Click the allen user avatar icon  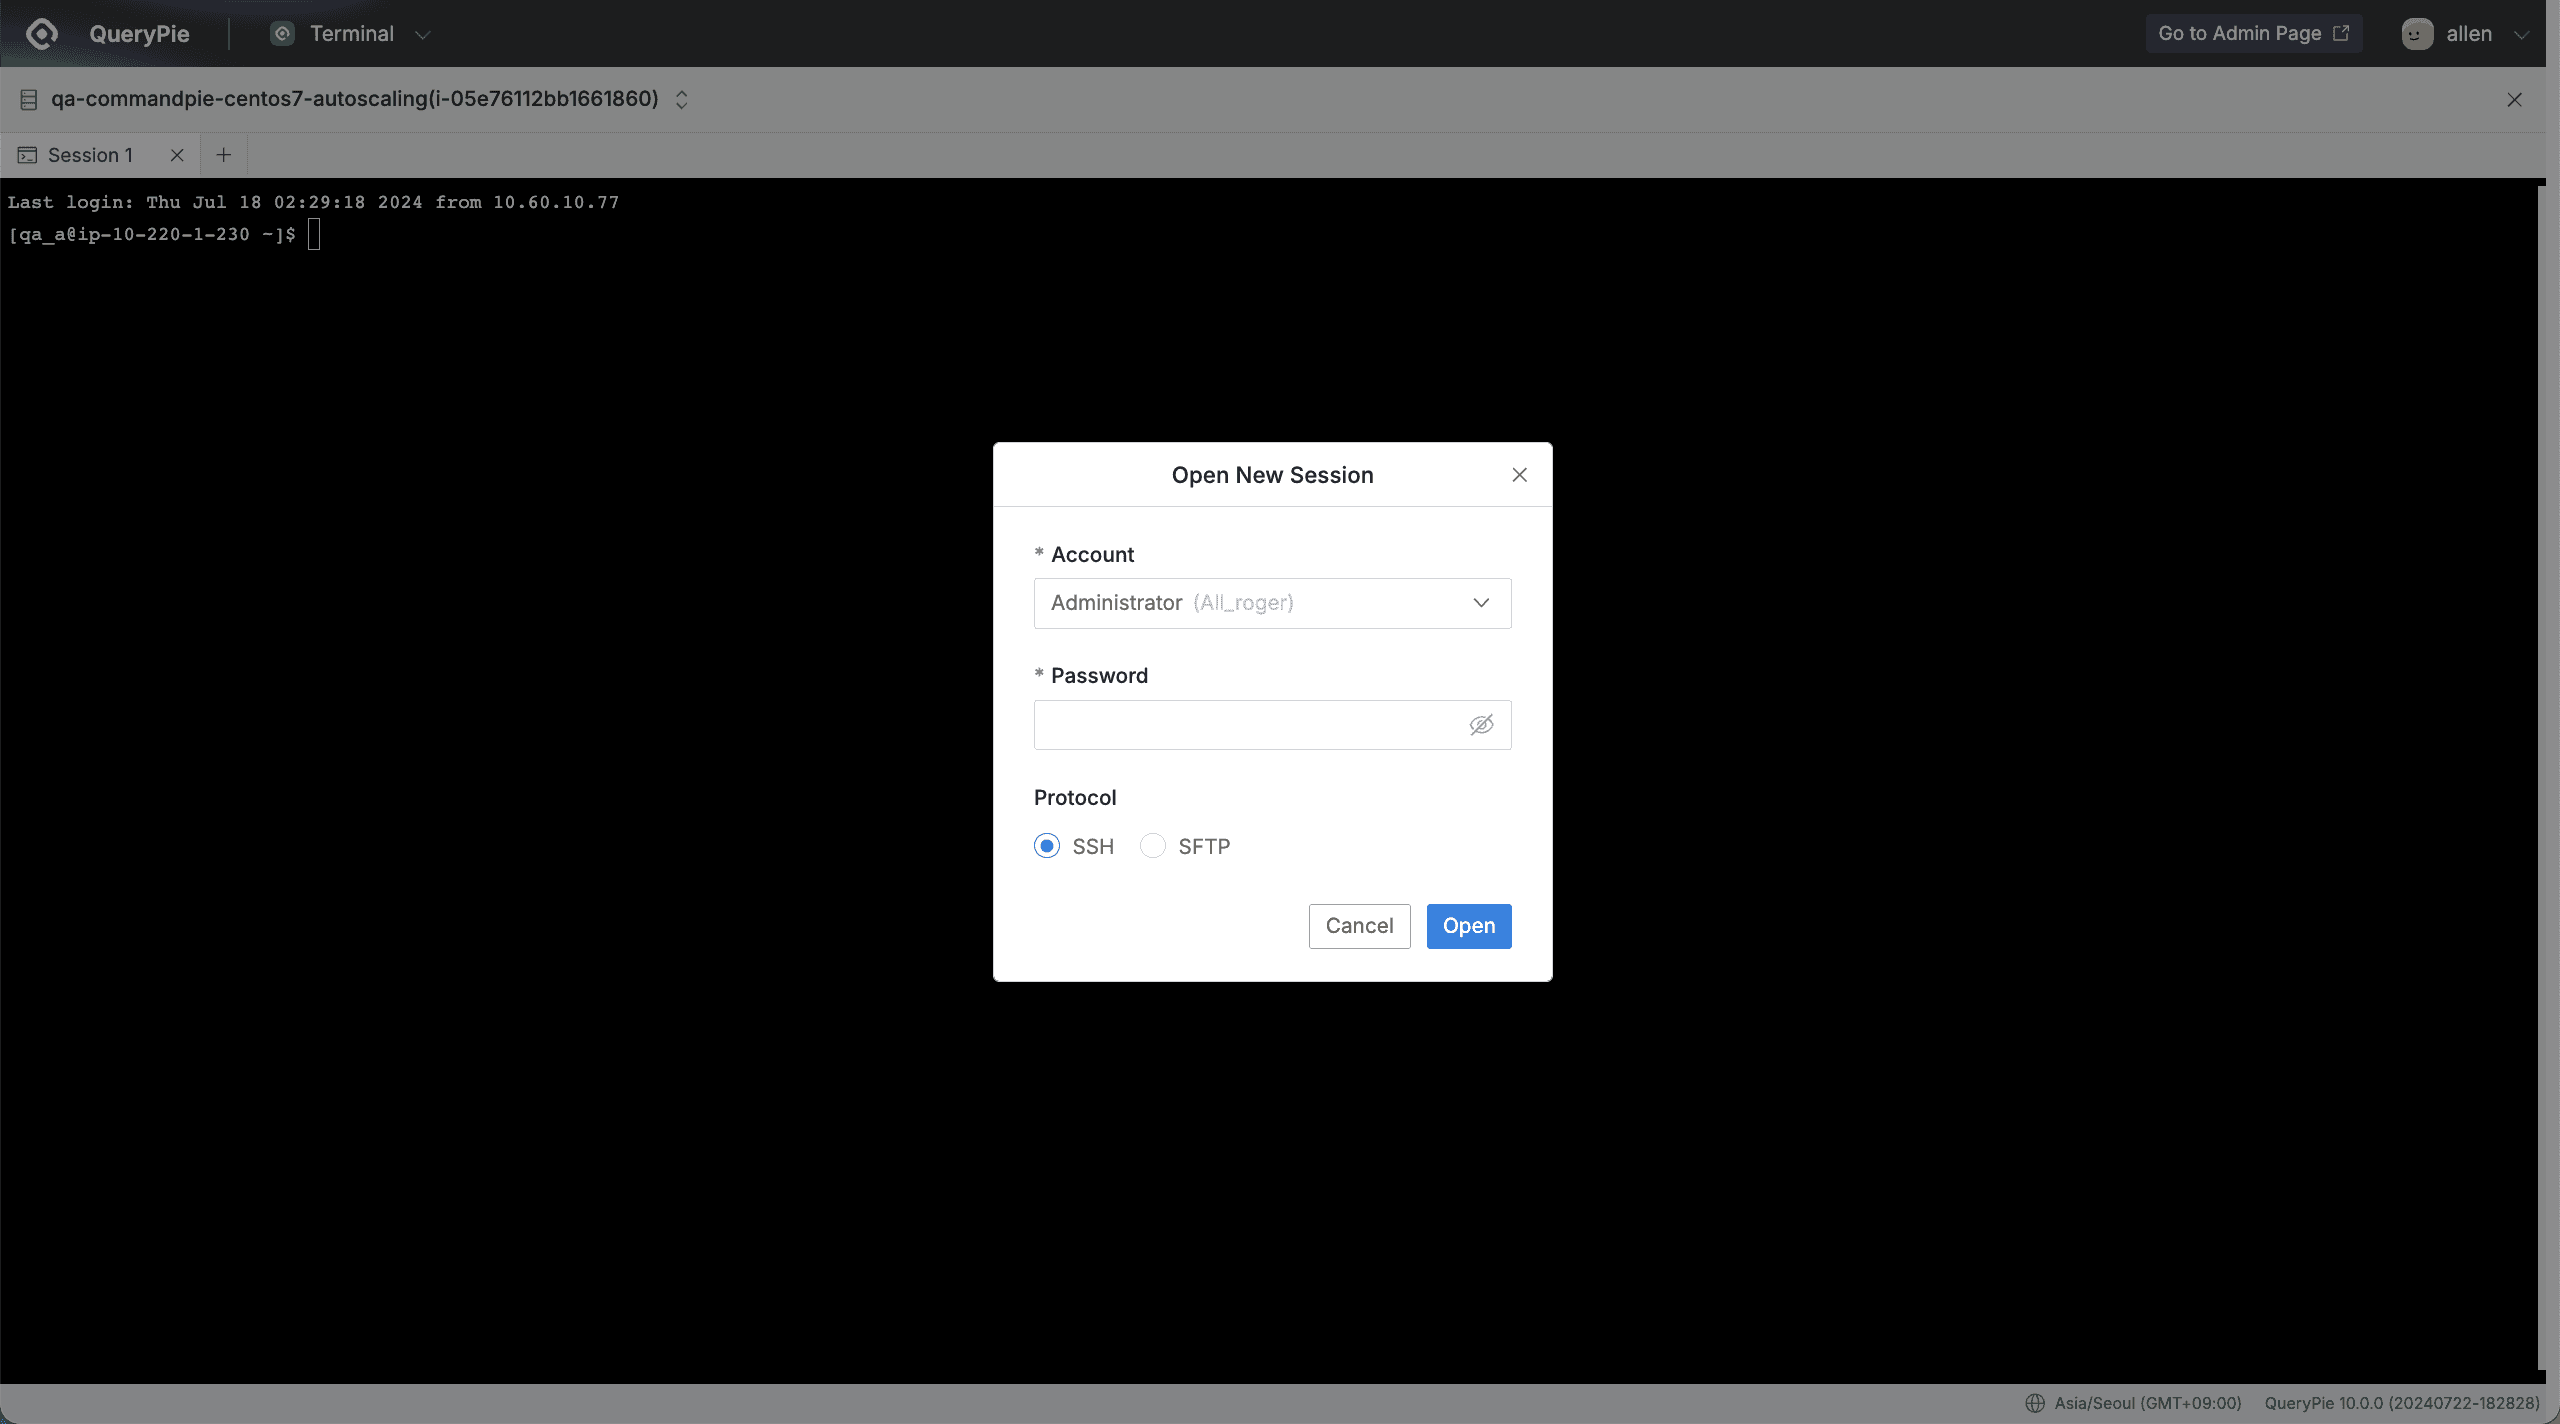(x=2416, y=34)
